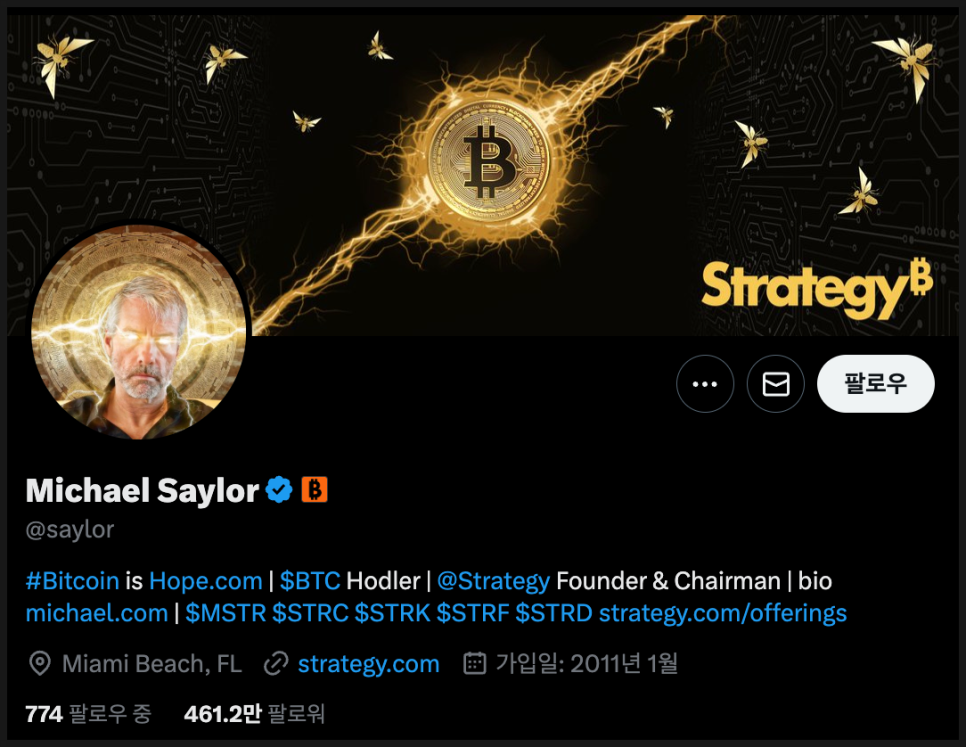The height and width of the screenshot is (747, 966).
Task: Click the orange Bitcoin affiliate badge
Action: [314, 490]
